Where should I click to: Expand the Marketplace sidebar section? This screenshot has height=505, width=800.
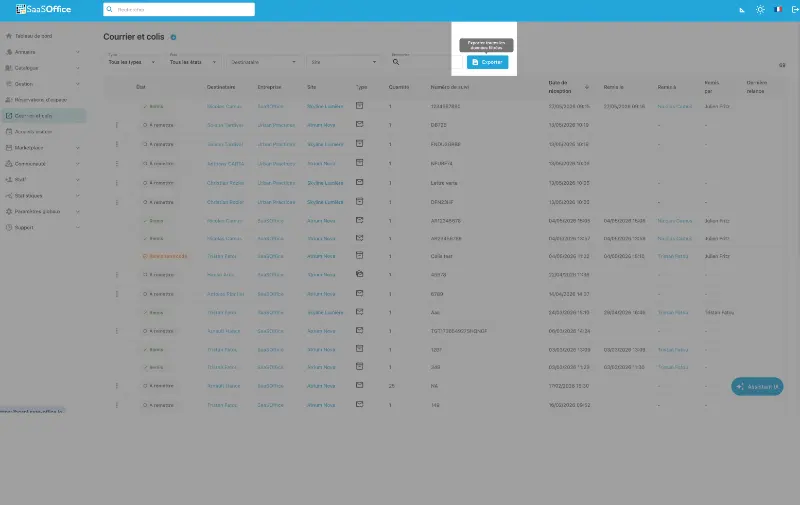42,148
